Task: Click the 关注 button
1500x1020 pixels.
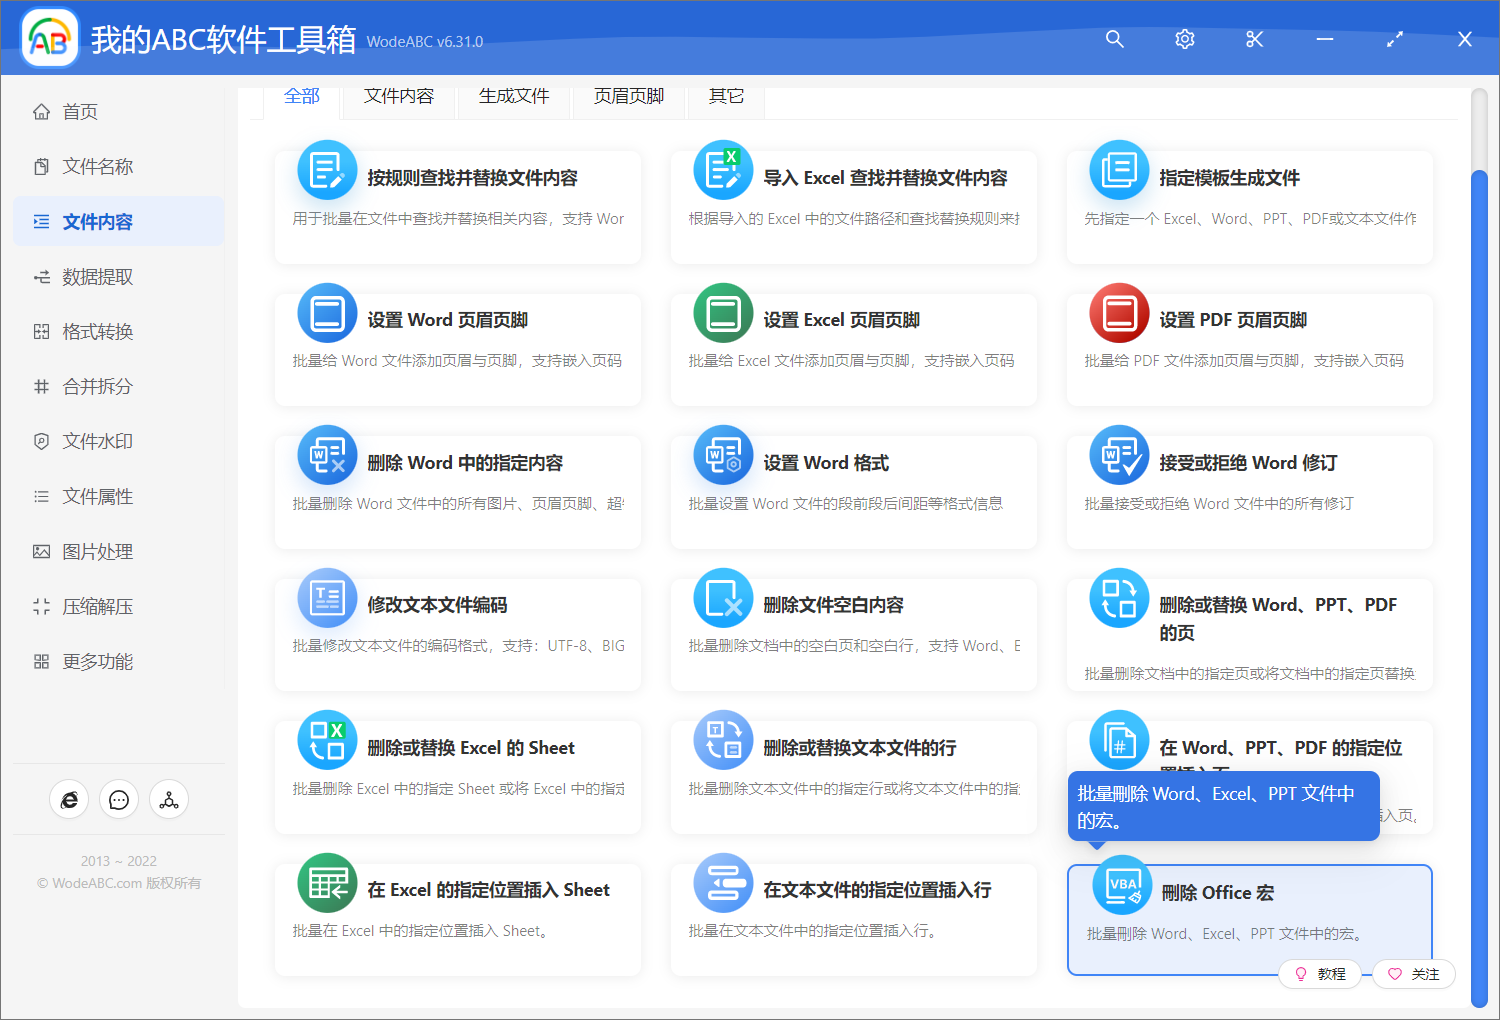Action: 1414,974
